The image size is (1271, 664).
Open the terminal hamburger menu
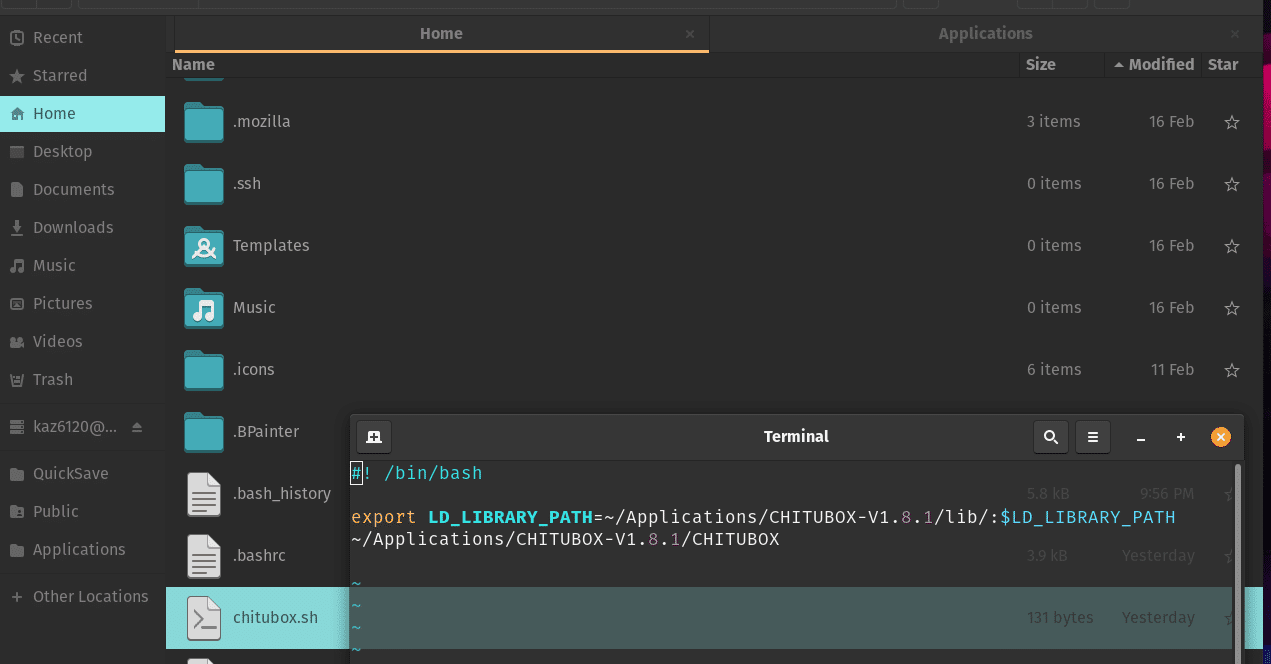tap(1092, 436)
